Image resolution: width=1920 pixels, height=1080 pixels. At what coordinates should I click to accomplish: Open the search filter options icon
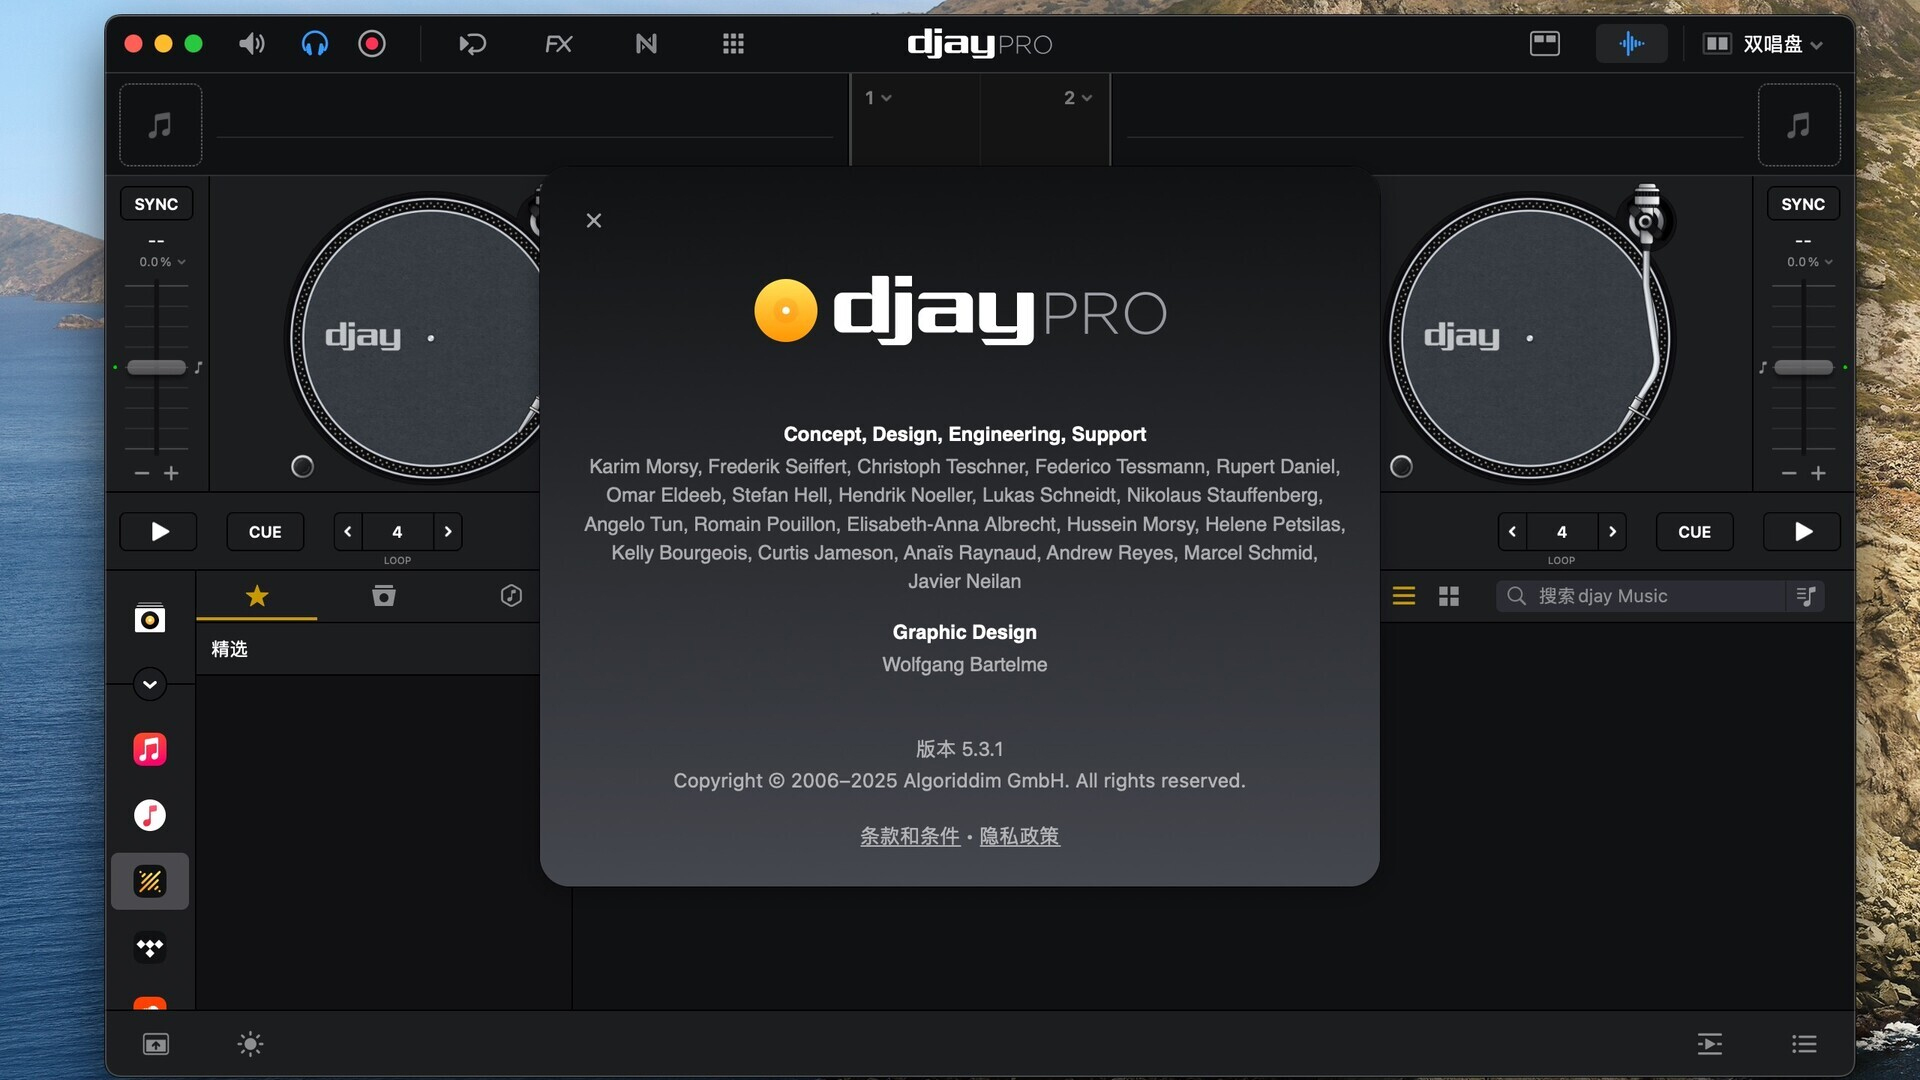(x=1806, y=596)
